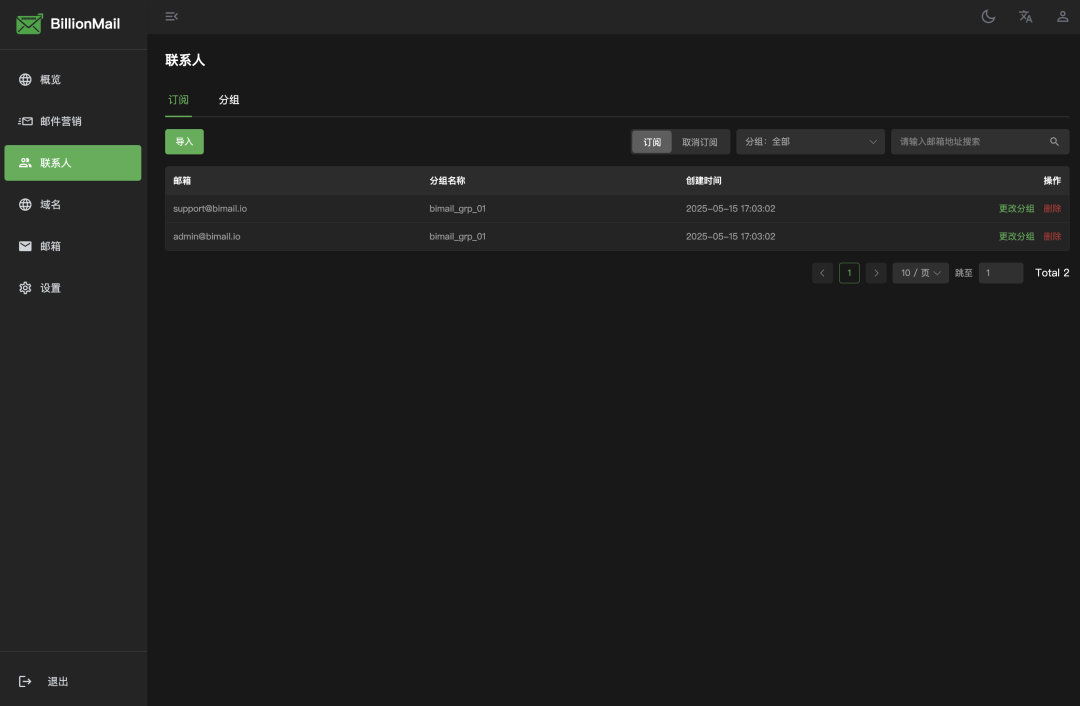The width and height of the screenshot is (1080, 706).
Task: Click the logout arrow icon
Action: (x=25, y=681)
